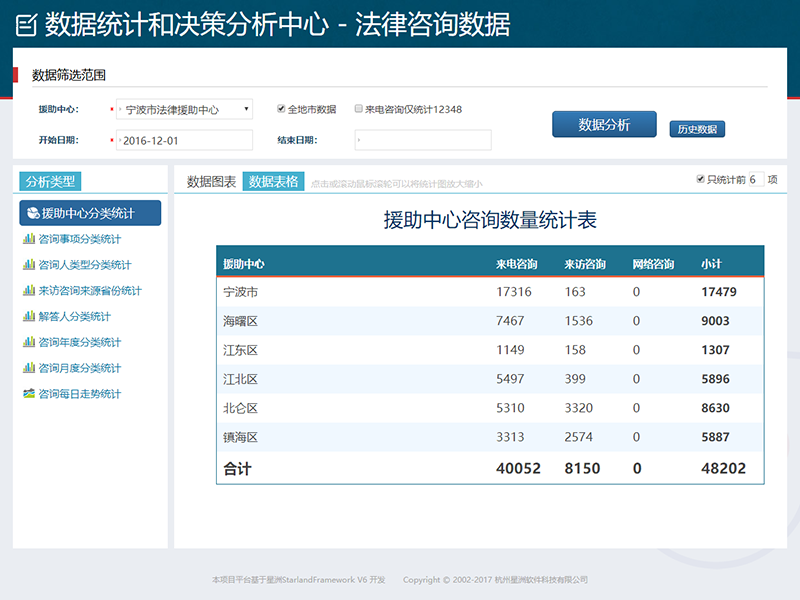Viewport: 800px width, 600px height.
Task: Toggle the 只统计前 checkbox
Action: coord(700,179)
